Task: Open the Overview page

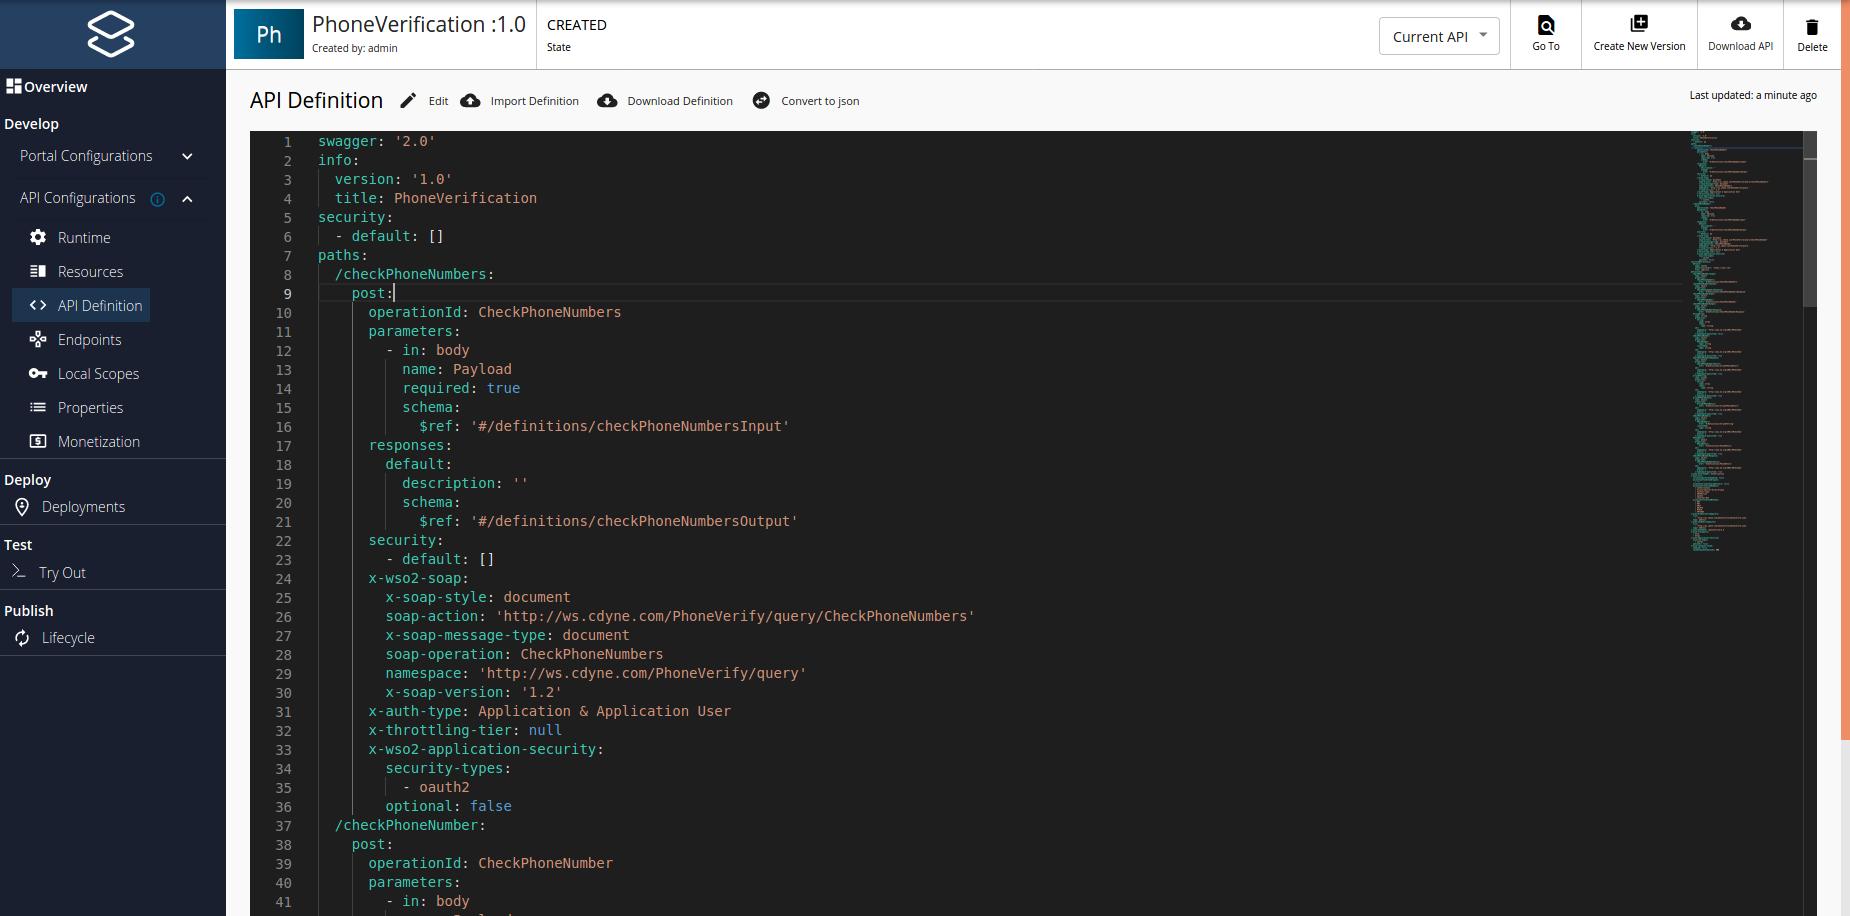Action: pos(48,87)
